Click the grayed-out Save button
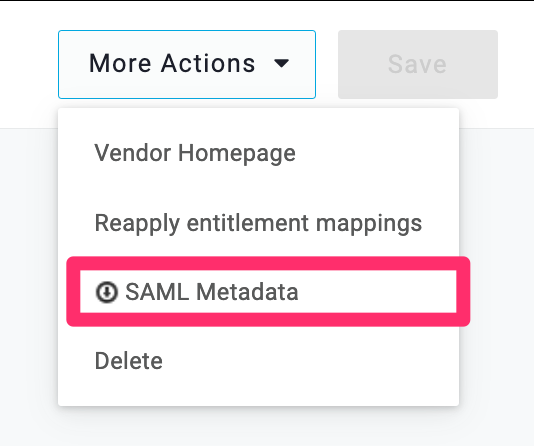 418,64
